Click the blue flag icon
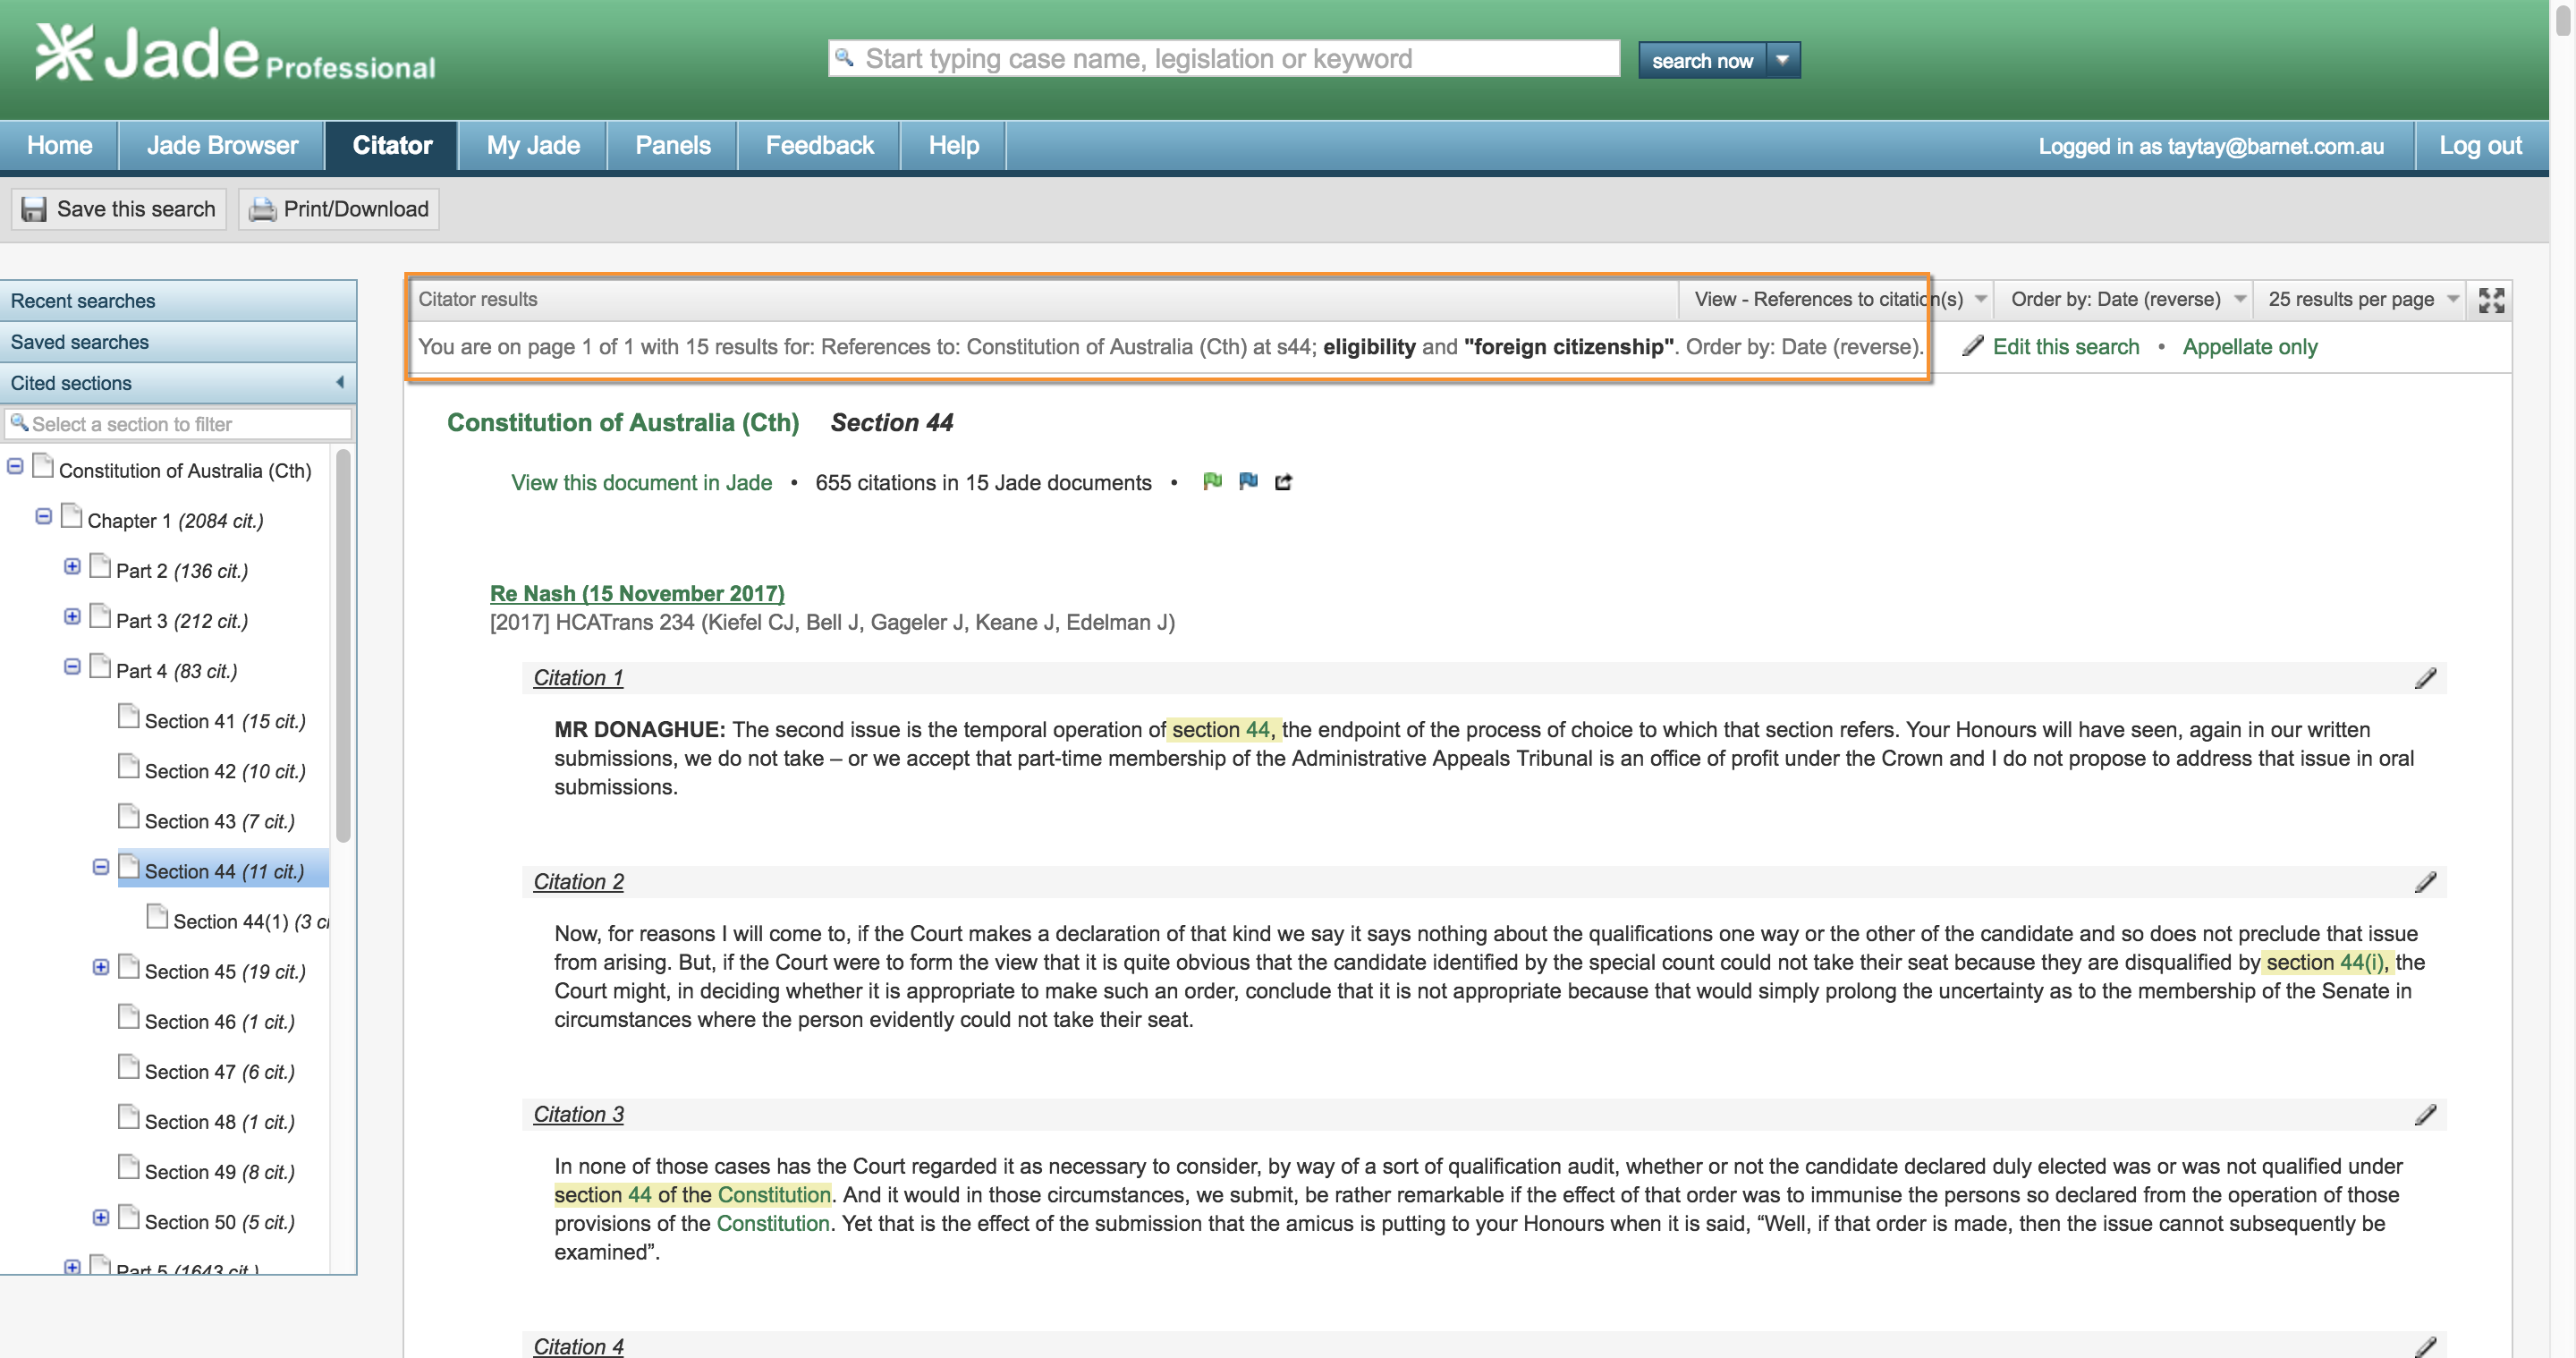 point(1248,482)
